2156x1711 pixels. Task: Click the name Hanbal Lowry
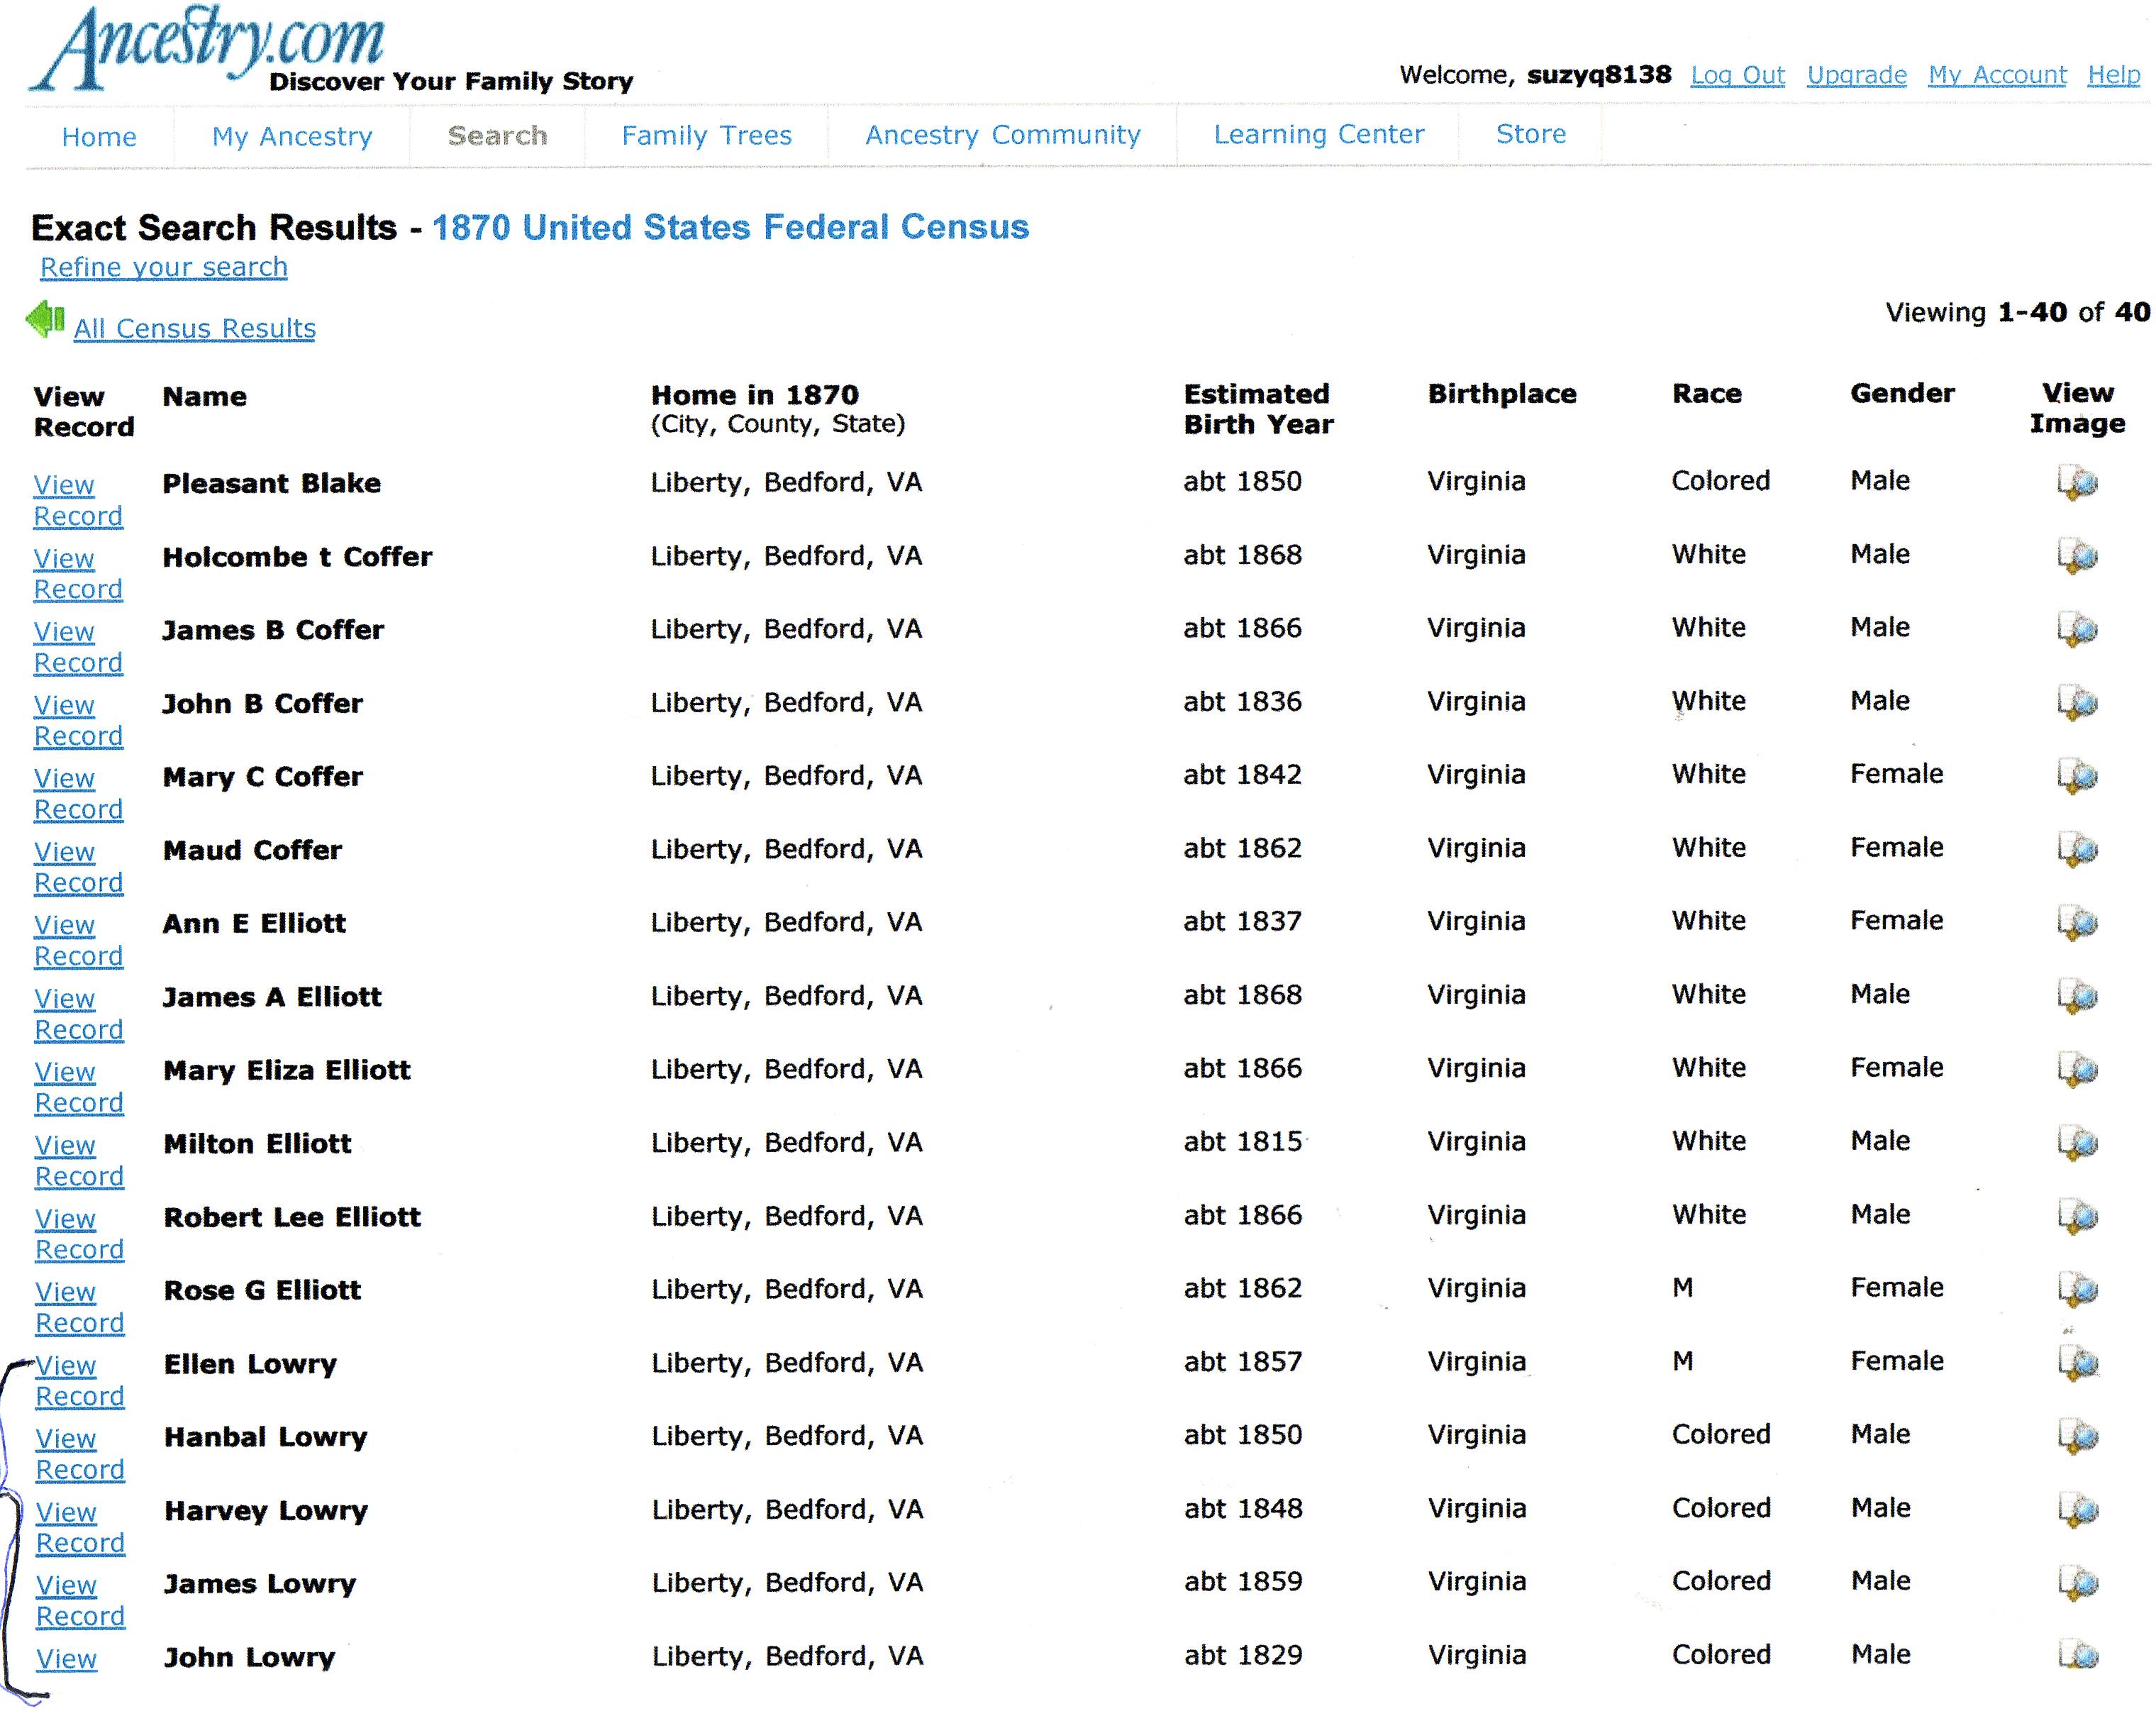[266, 1438]
